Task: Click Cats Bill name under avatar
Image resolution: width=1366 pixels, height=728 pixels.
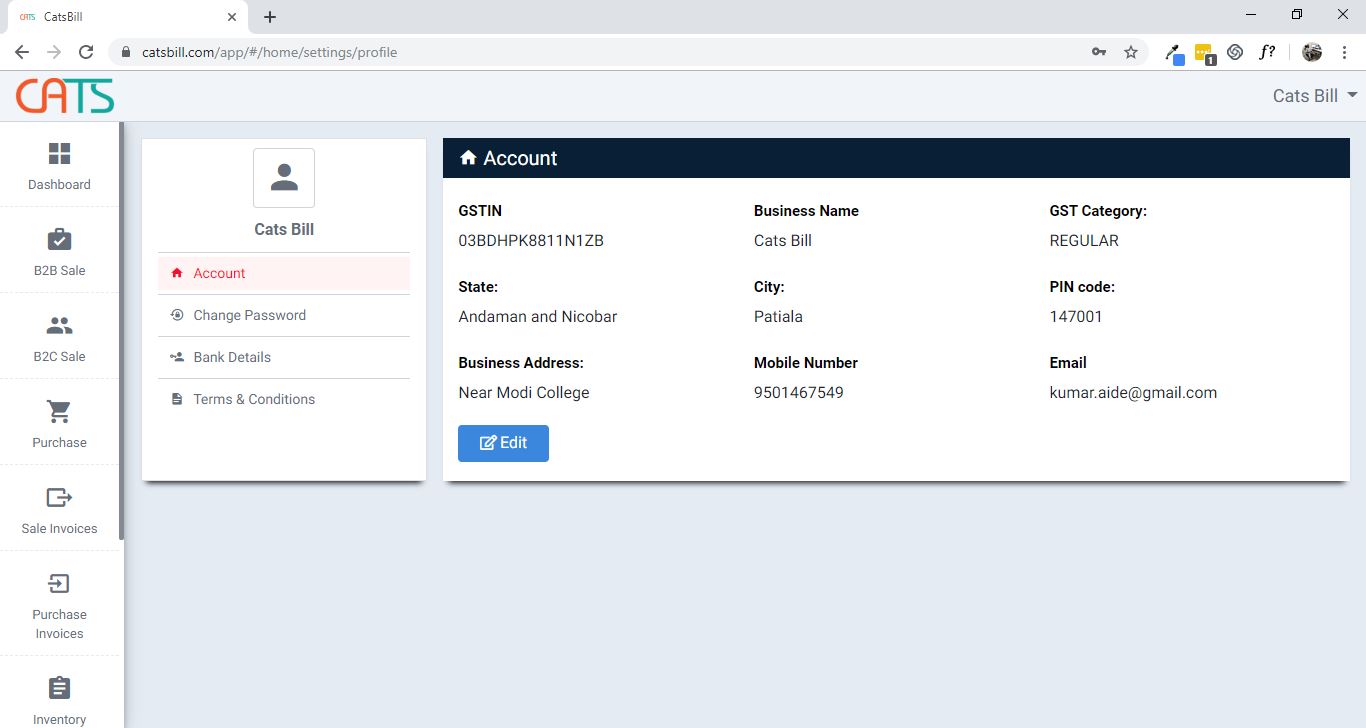Action: (284, 229)
